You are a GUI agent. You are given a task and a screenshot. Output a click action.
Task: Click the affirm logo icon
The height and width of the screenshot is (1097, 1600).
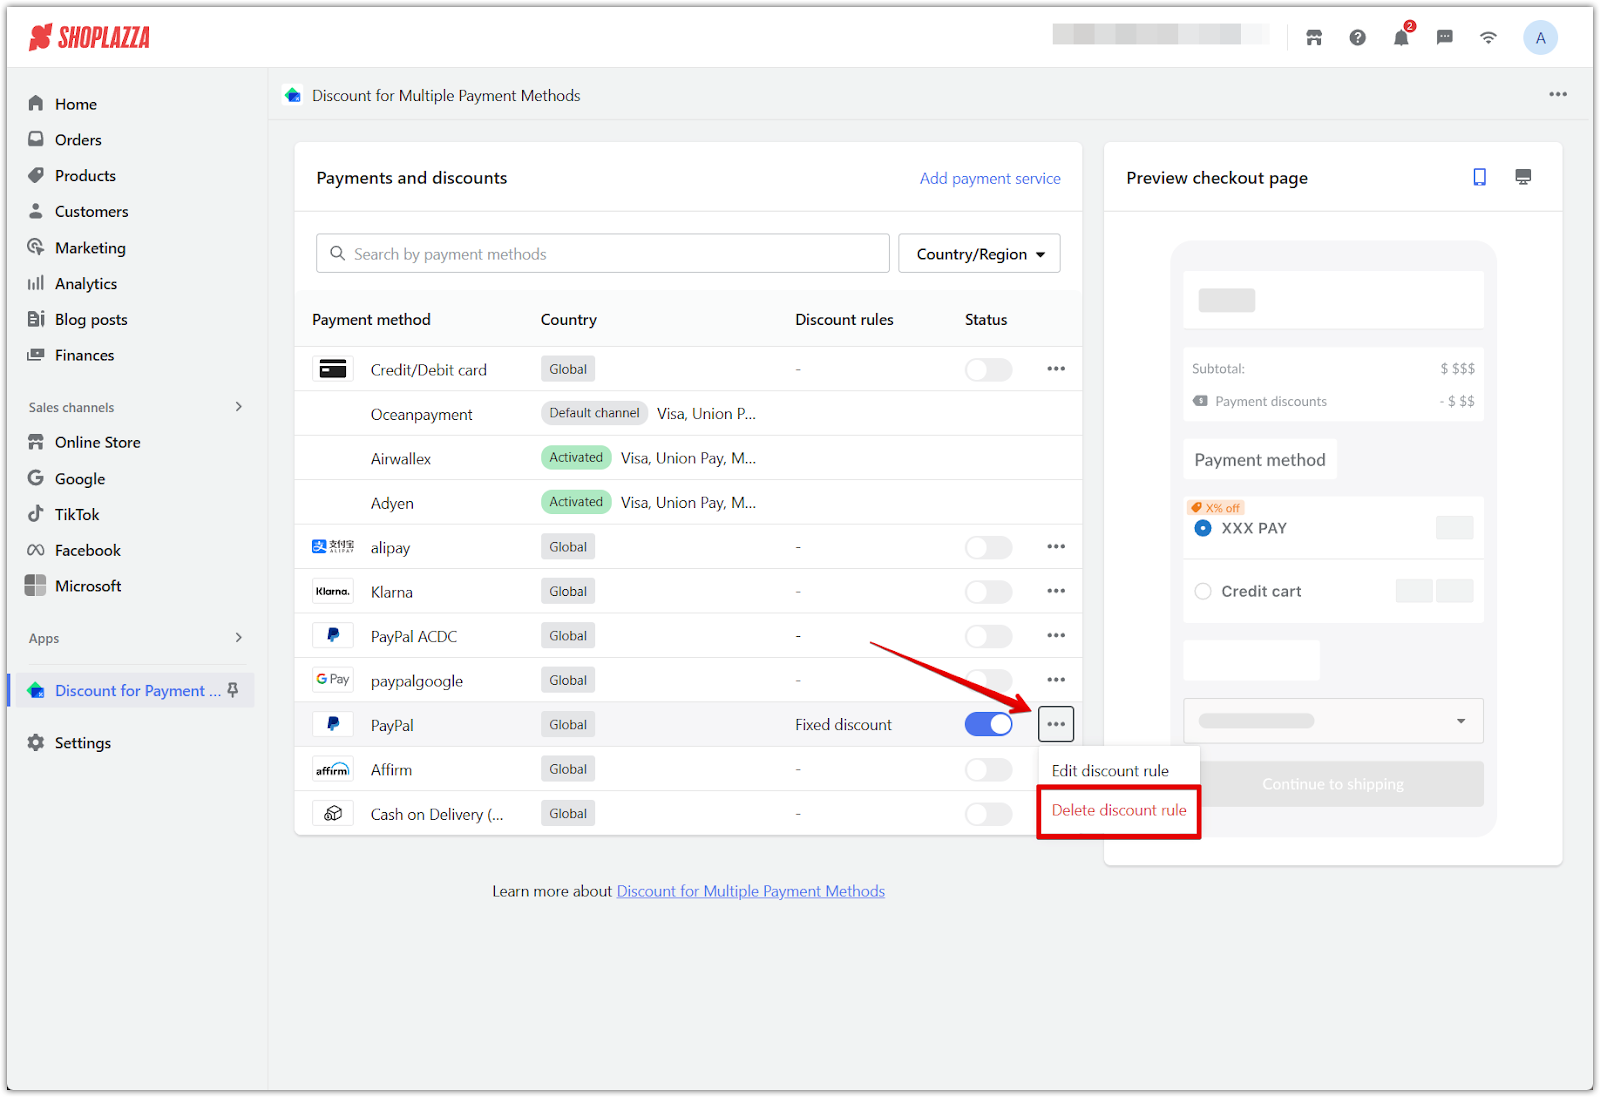[x=333, y=769]
